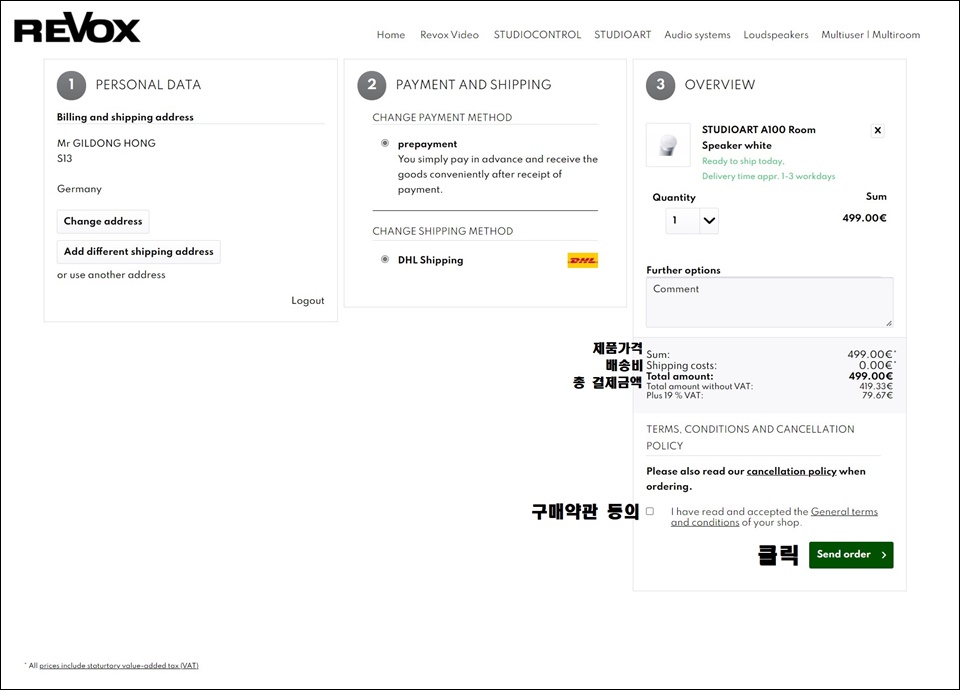Viewport: 960px width, 690px height.
Task: Click the step 2 Payment badge
Action: click(x=372, y=85)
